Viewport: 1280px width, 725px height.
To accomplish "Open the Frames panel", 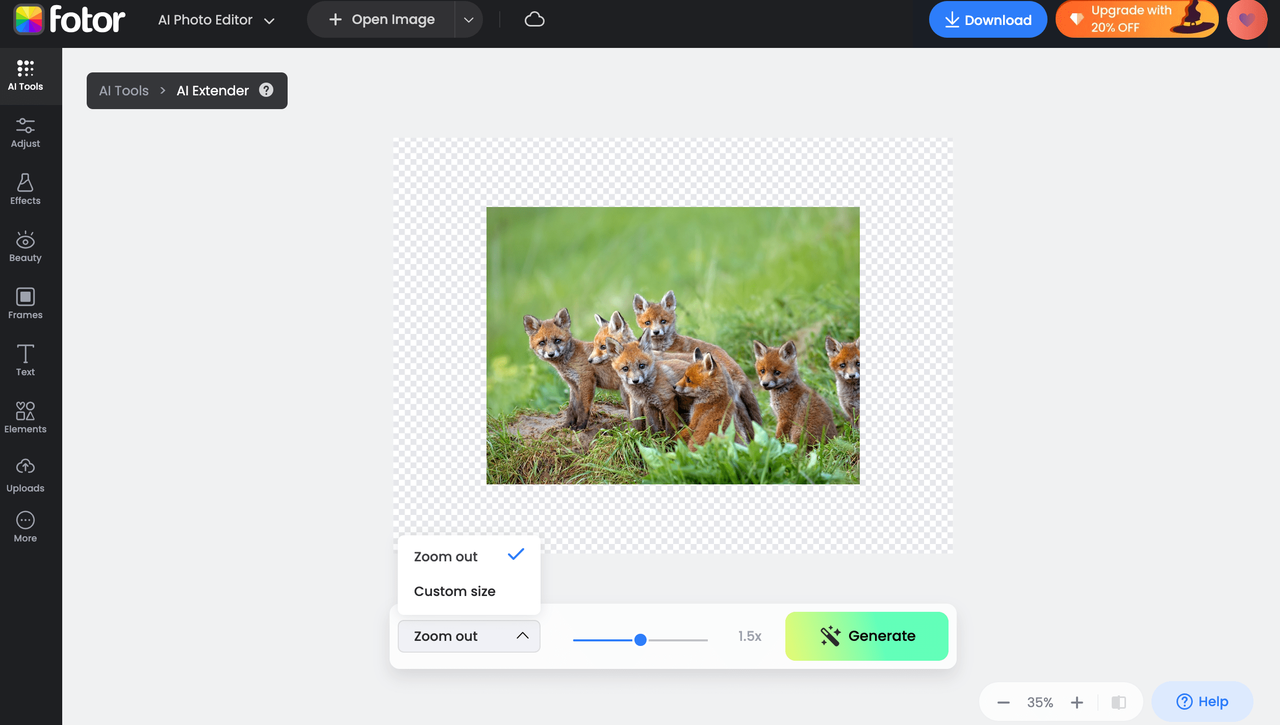I will [x=25, y=302].
